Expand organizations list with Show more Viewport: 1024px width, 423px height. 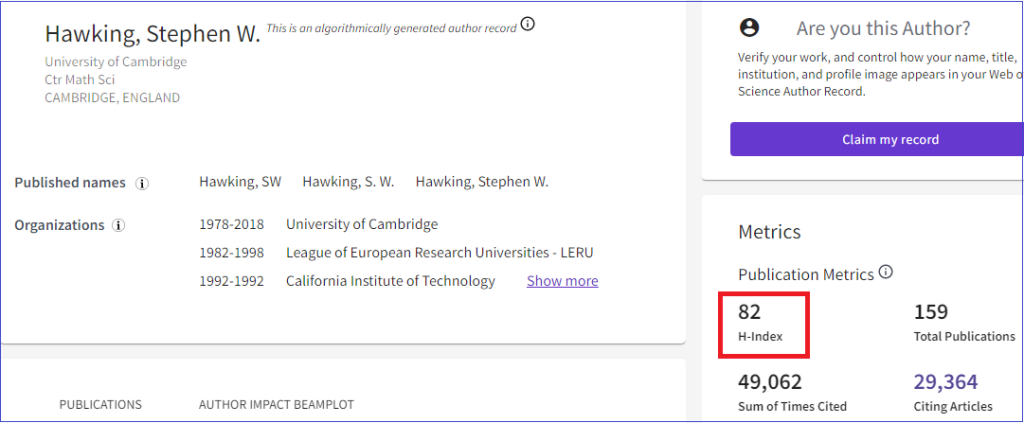click(x=562, y=281)
